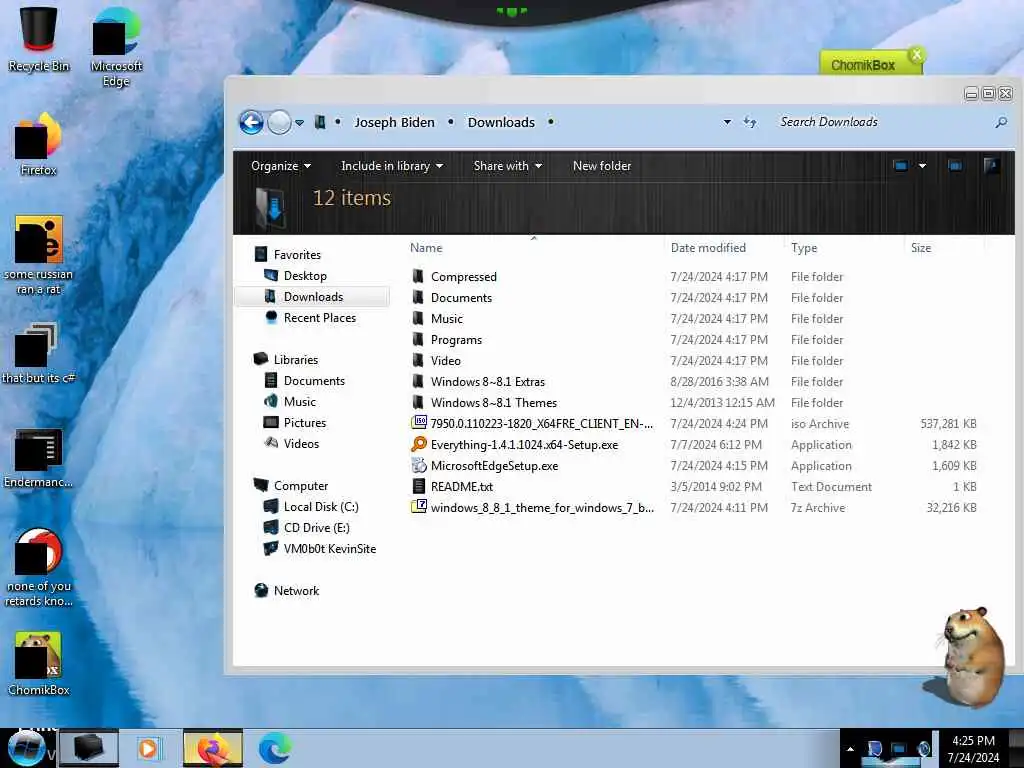Select the 7950.0.110223-1820 ISO file
This screenshot has width=1024, height=768.
541,423
